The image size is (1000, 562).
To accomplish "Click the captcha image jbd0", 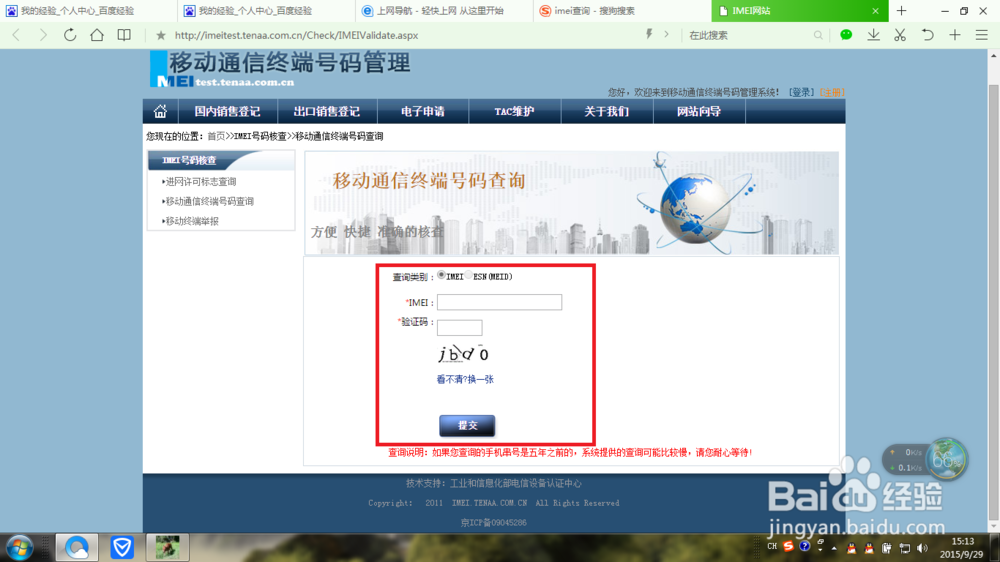I will pos(464,353).
